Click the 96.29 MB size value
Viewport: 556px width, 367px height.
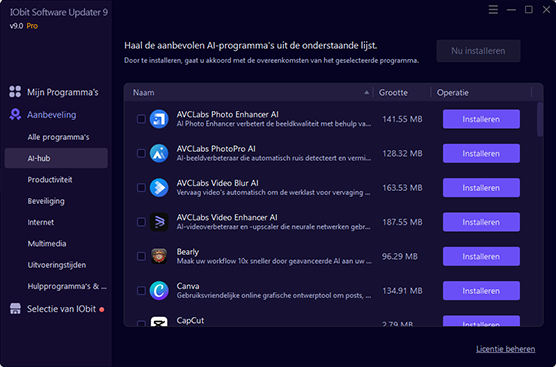[x=400, y=256]
